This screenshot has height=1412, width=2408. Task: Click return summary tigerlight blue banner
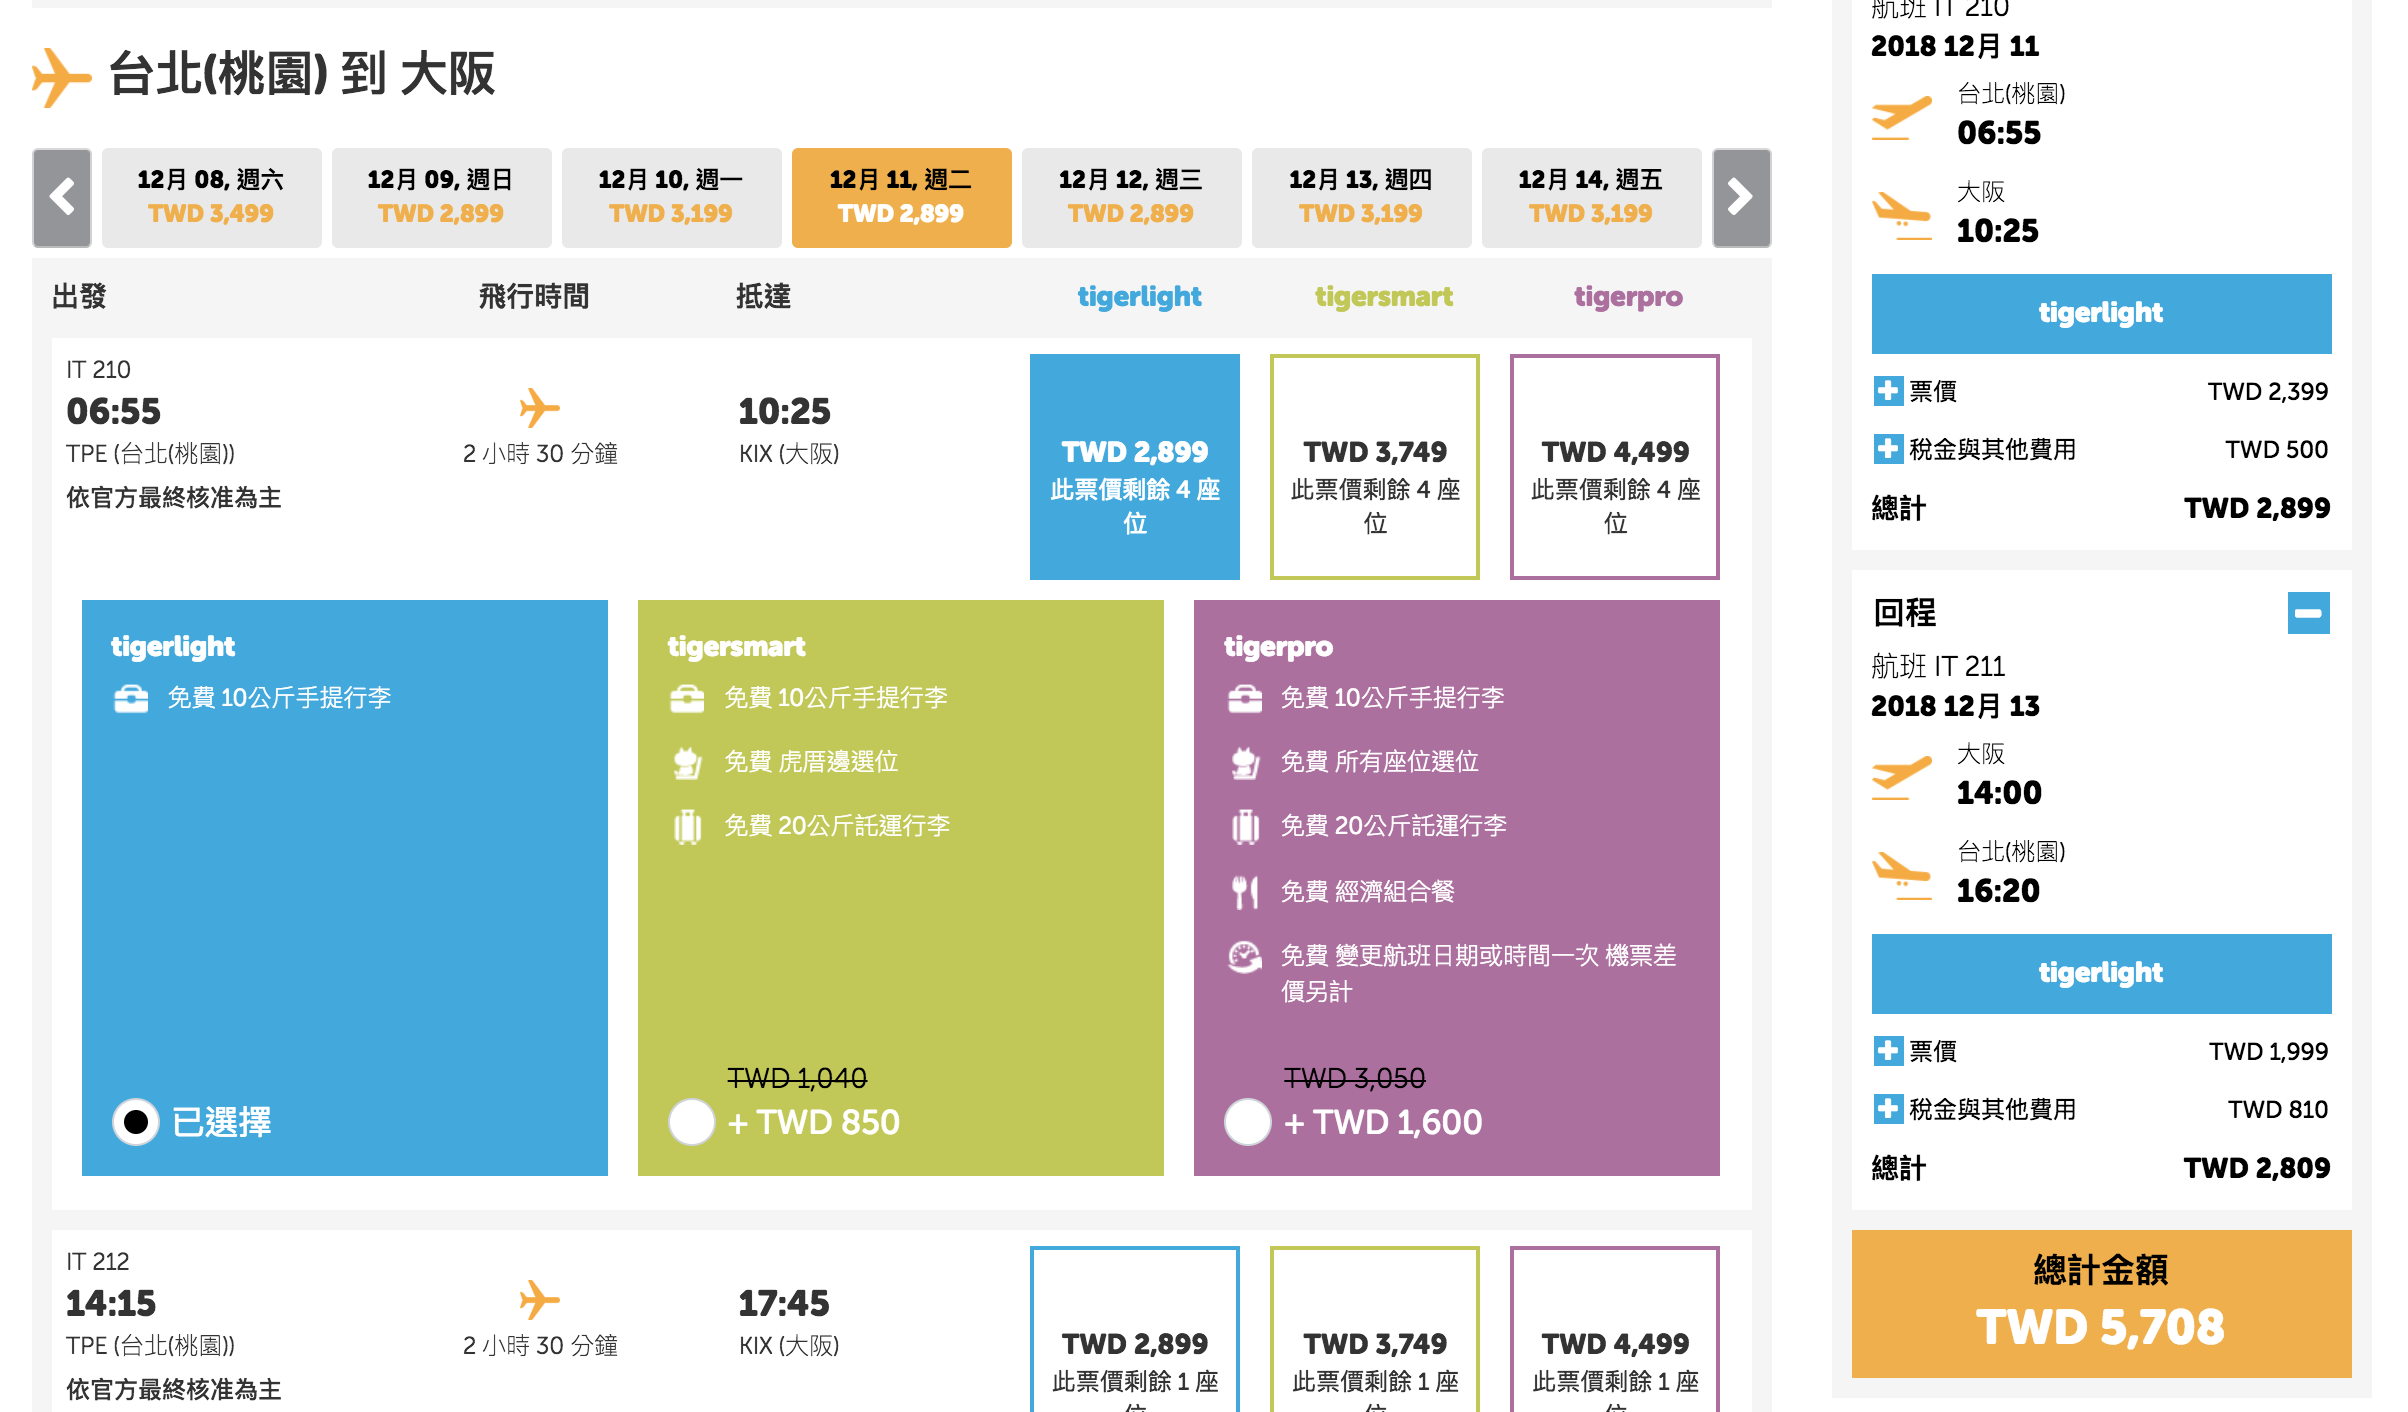(x=2101, y=973)
